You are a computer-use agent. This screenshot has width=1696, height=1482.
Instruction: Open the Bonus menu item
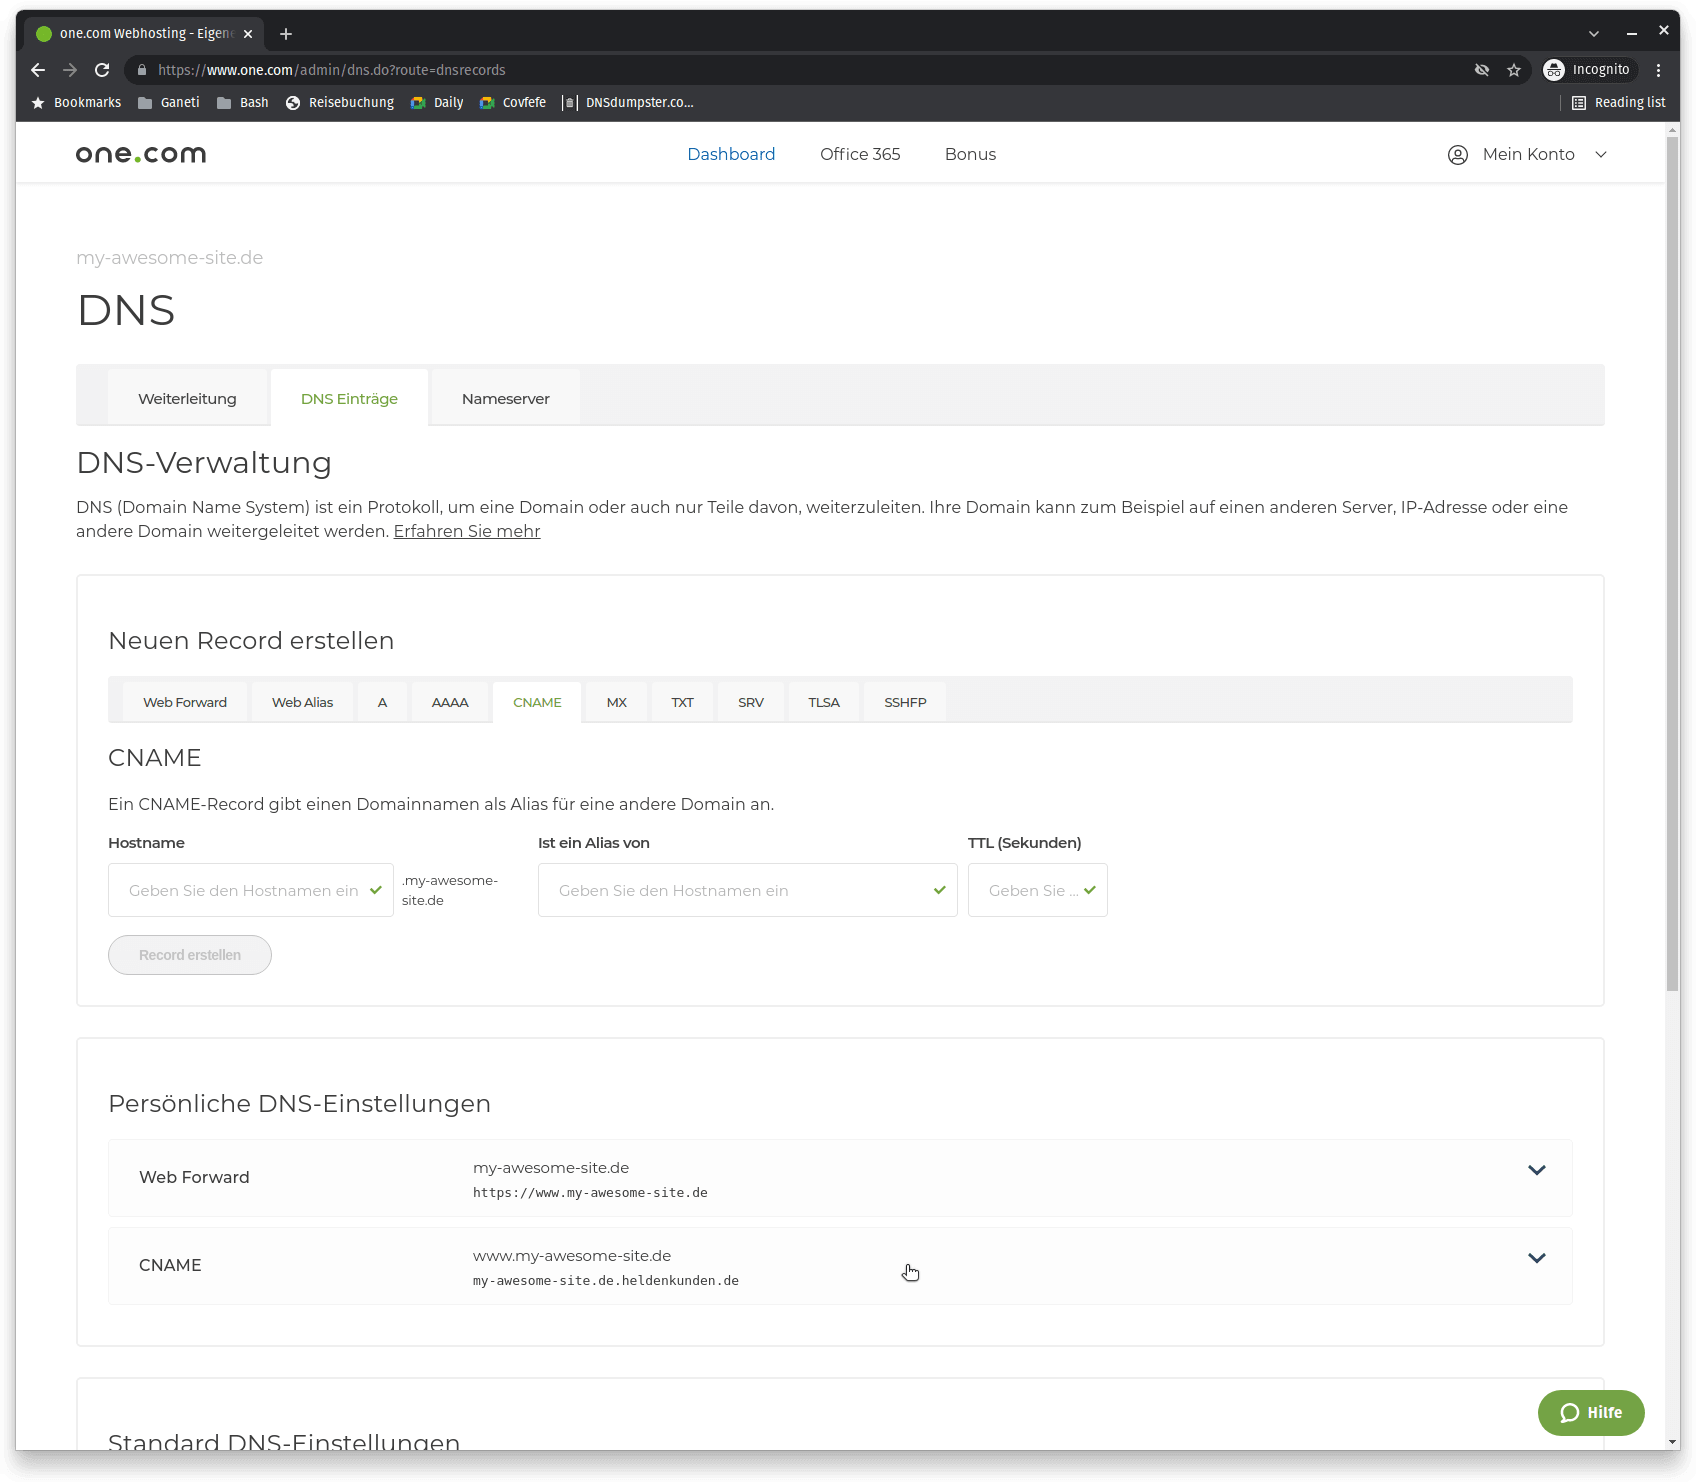(970, 154)
